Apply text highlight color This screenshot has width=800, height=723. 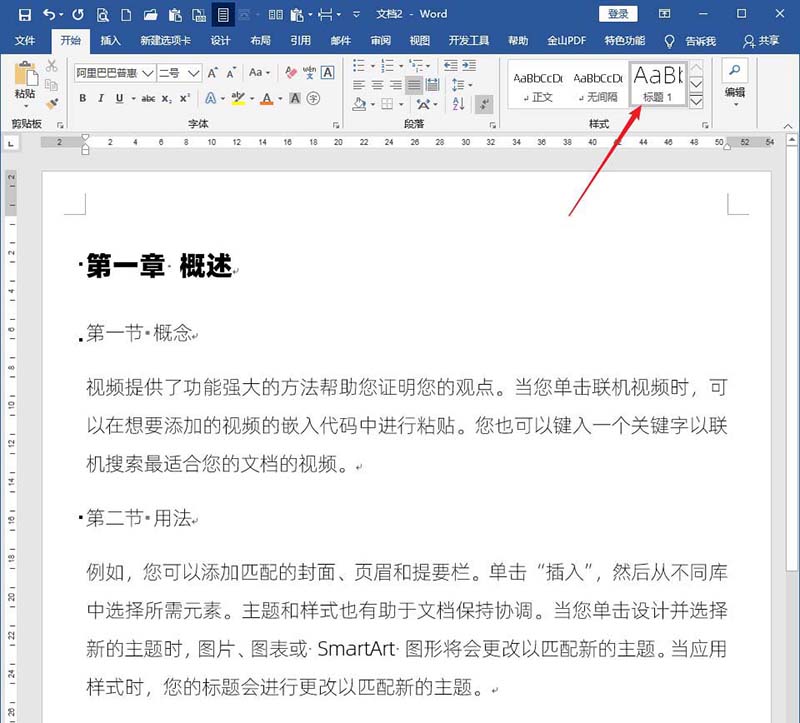pos(239,96)
